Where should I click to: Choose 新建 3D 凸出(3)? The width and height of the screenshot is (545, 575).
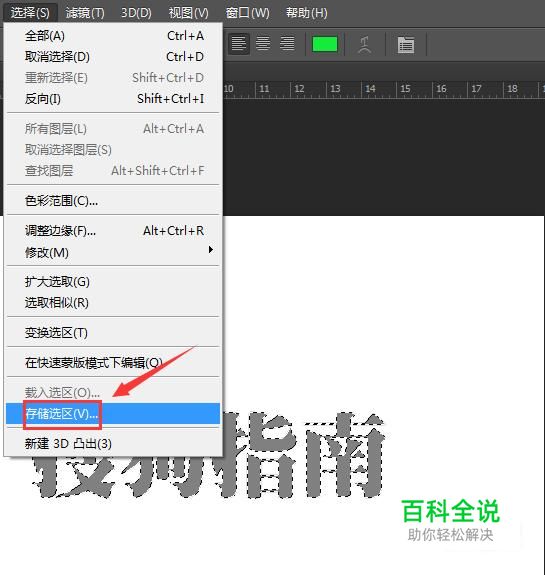click(113, 444)
